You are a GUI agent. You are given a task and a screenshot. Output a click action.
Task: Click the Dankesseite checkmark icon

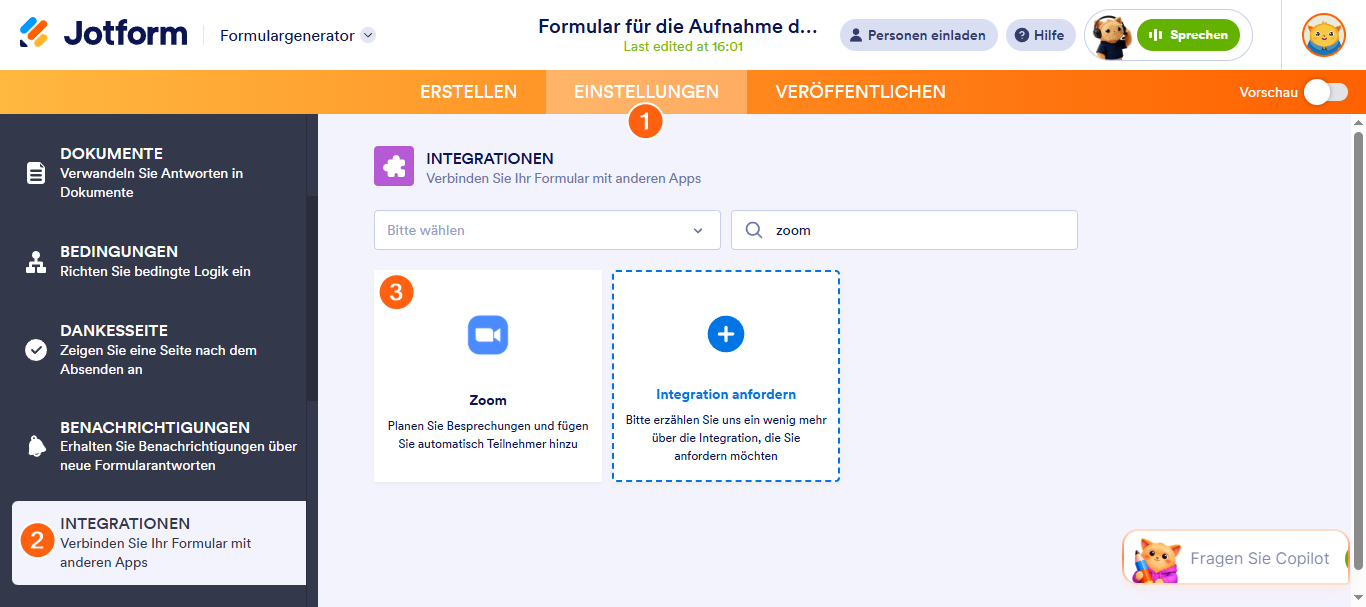(36, 350)
